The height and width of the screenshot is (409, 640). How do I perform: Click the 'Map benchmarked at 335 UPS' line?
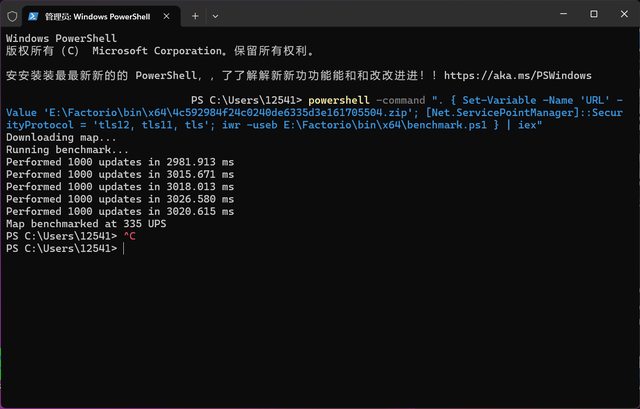coord(86,224)
